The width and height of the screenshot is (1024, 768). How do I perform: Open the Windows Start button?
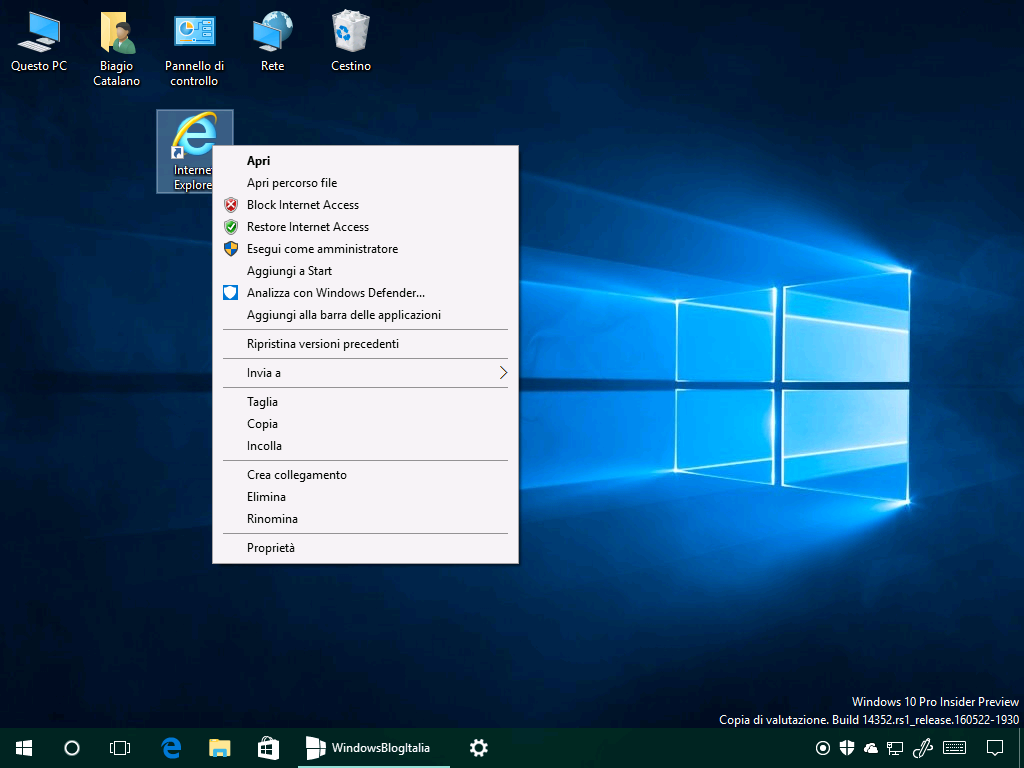(x=24, y=748)
